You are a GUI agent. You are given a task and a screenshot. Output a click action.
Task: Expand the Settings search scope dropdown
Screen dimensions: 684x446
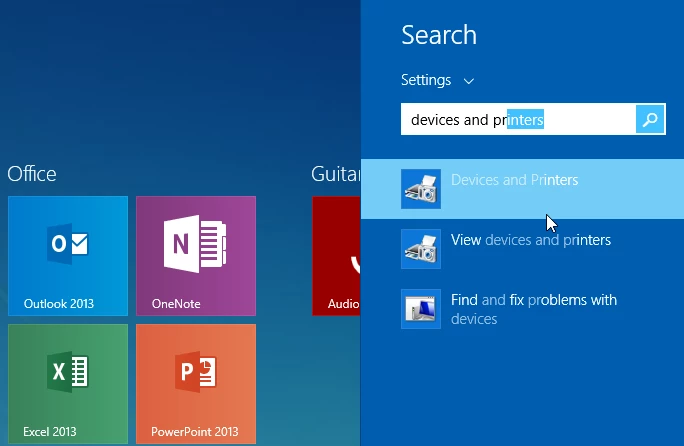[437, 80]
